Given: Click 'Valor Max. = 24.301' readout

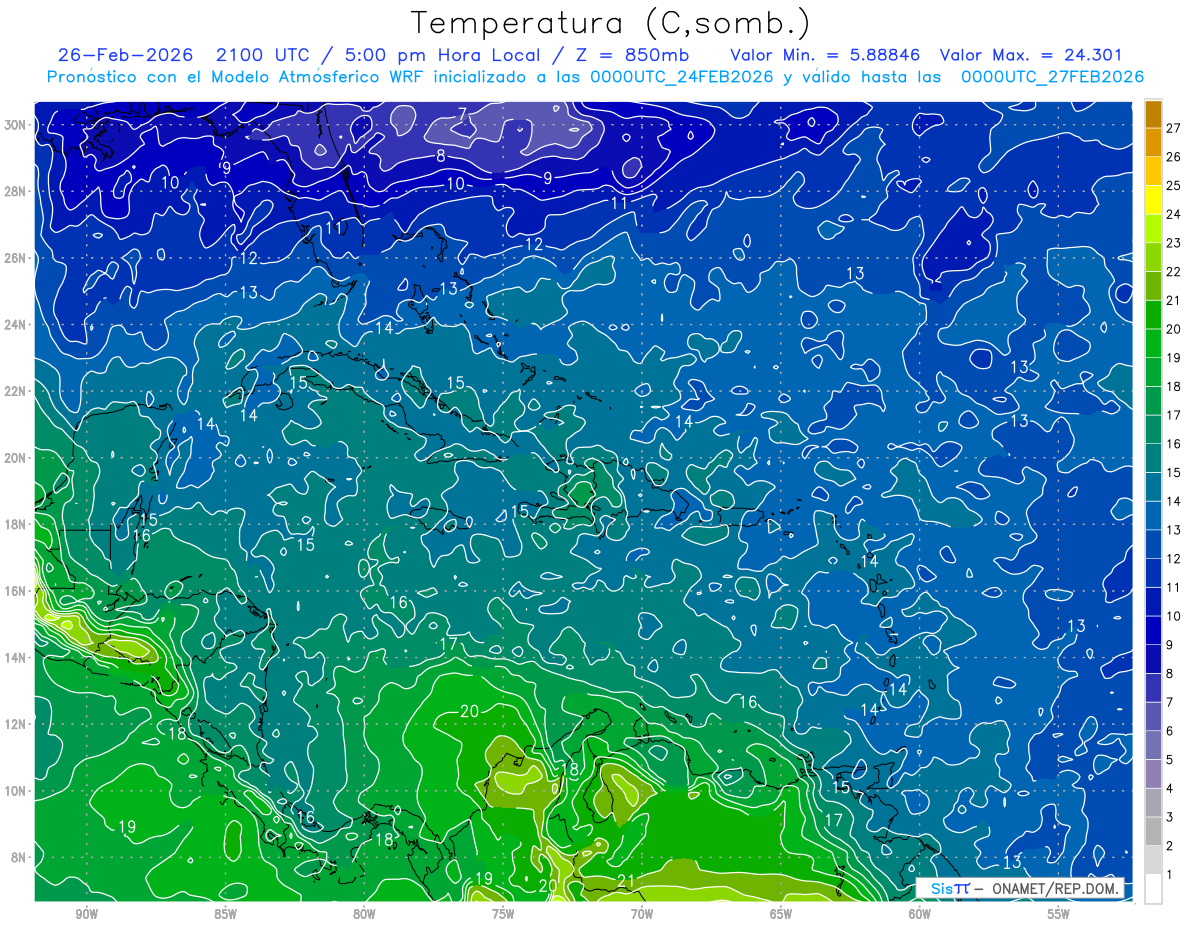Looking at the screenshot, I should pos(1032,55).
